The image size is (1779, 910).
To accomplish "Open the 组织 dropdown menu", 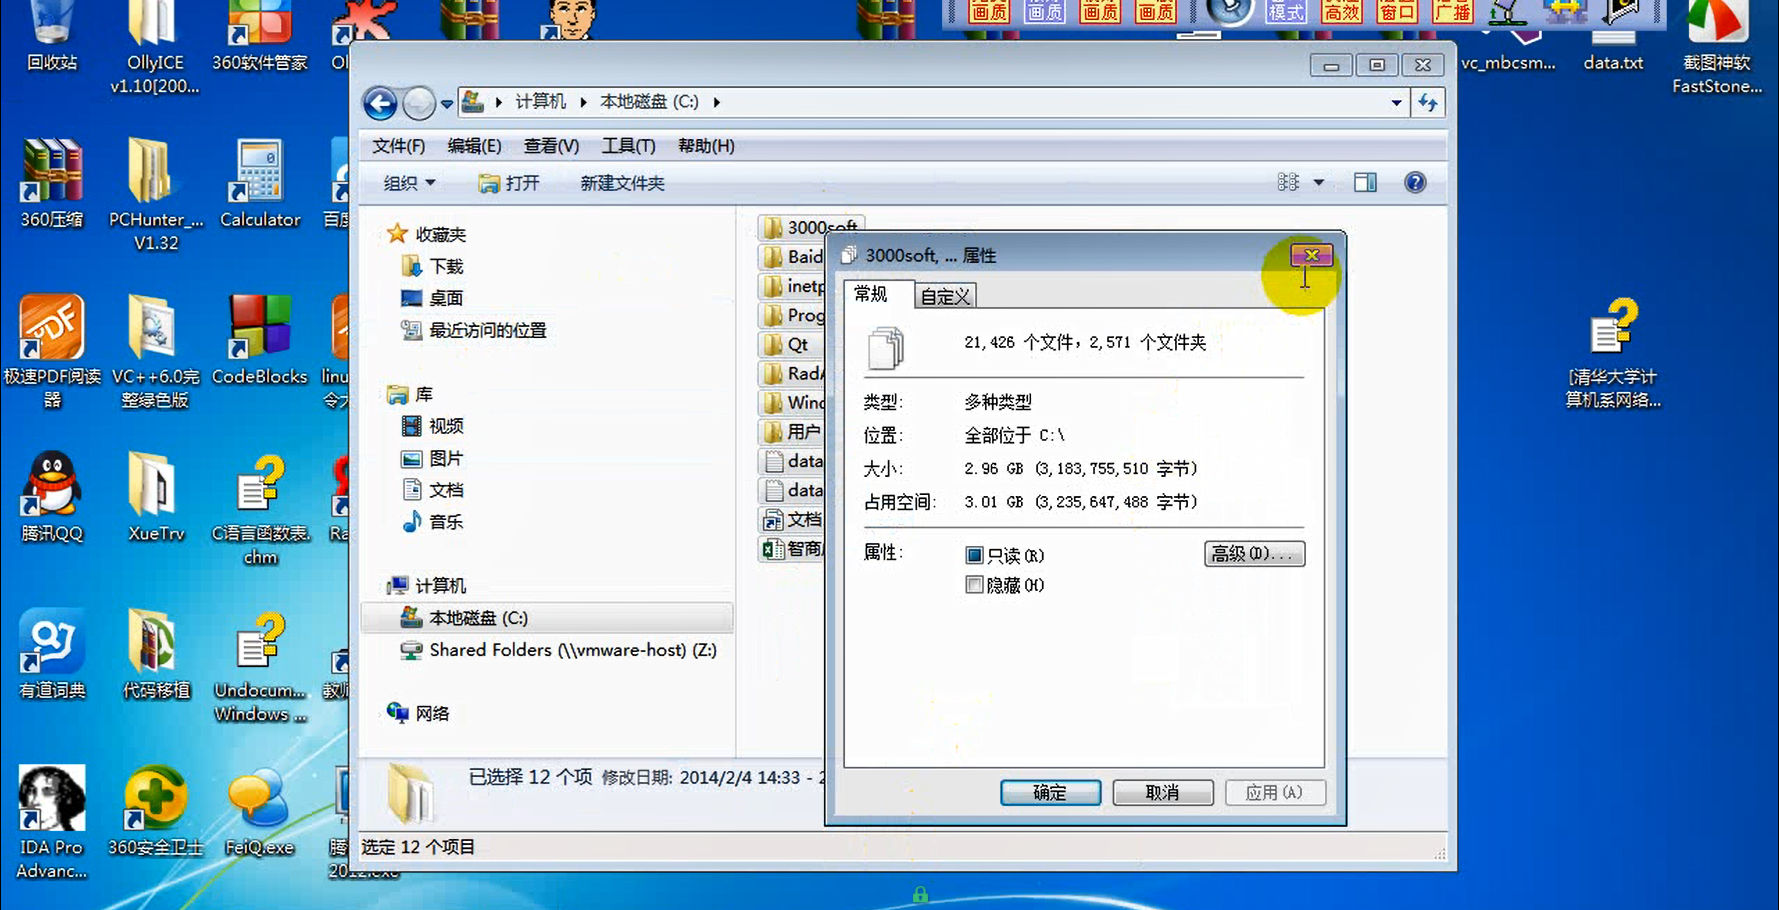I will point(407,182).
